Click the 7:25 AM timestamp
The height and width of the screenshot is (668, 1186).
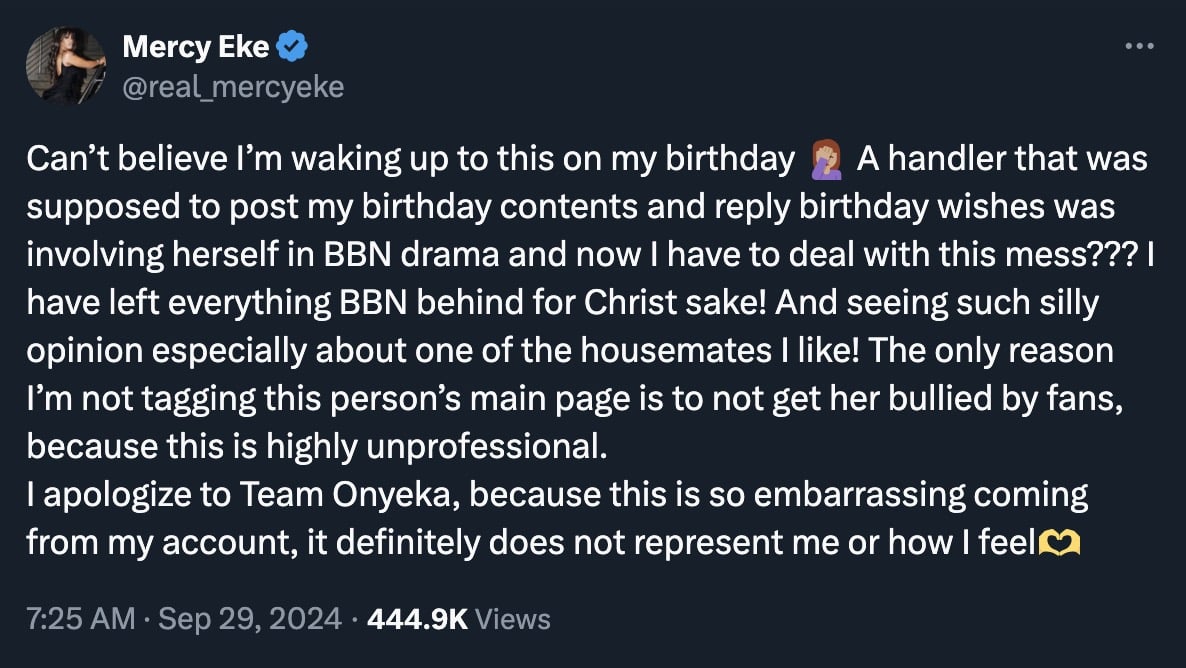tap(80, 619)
